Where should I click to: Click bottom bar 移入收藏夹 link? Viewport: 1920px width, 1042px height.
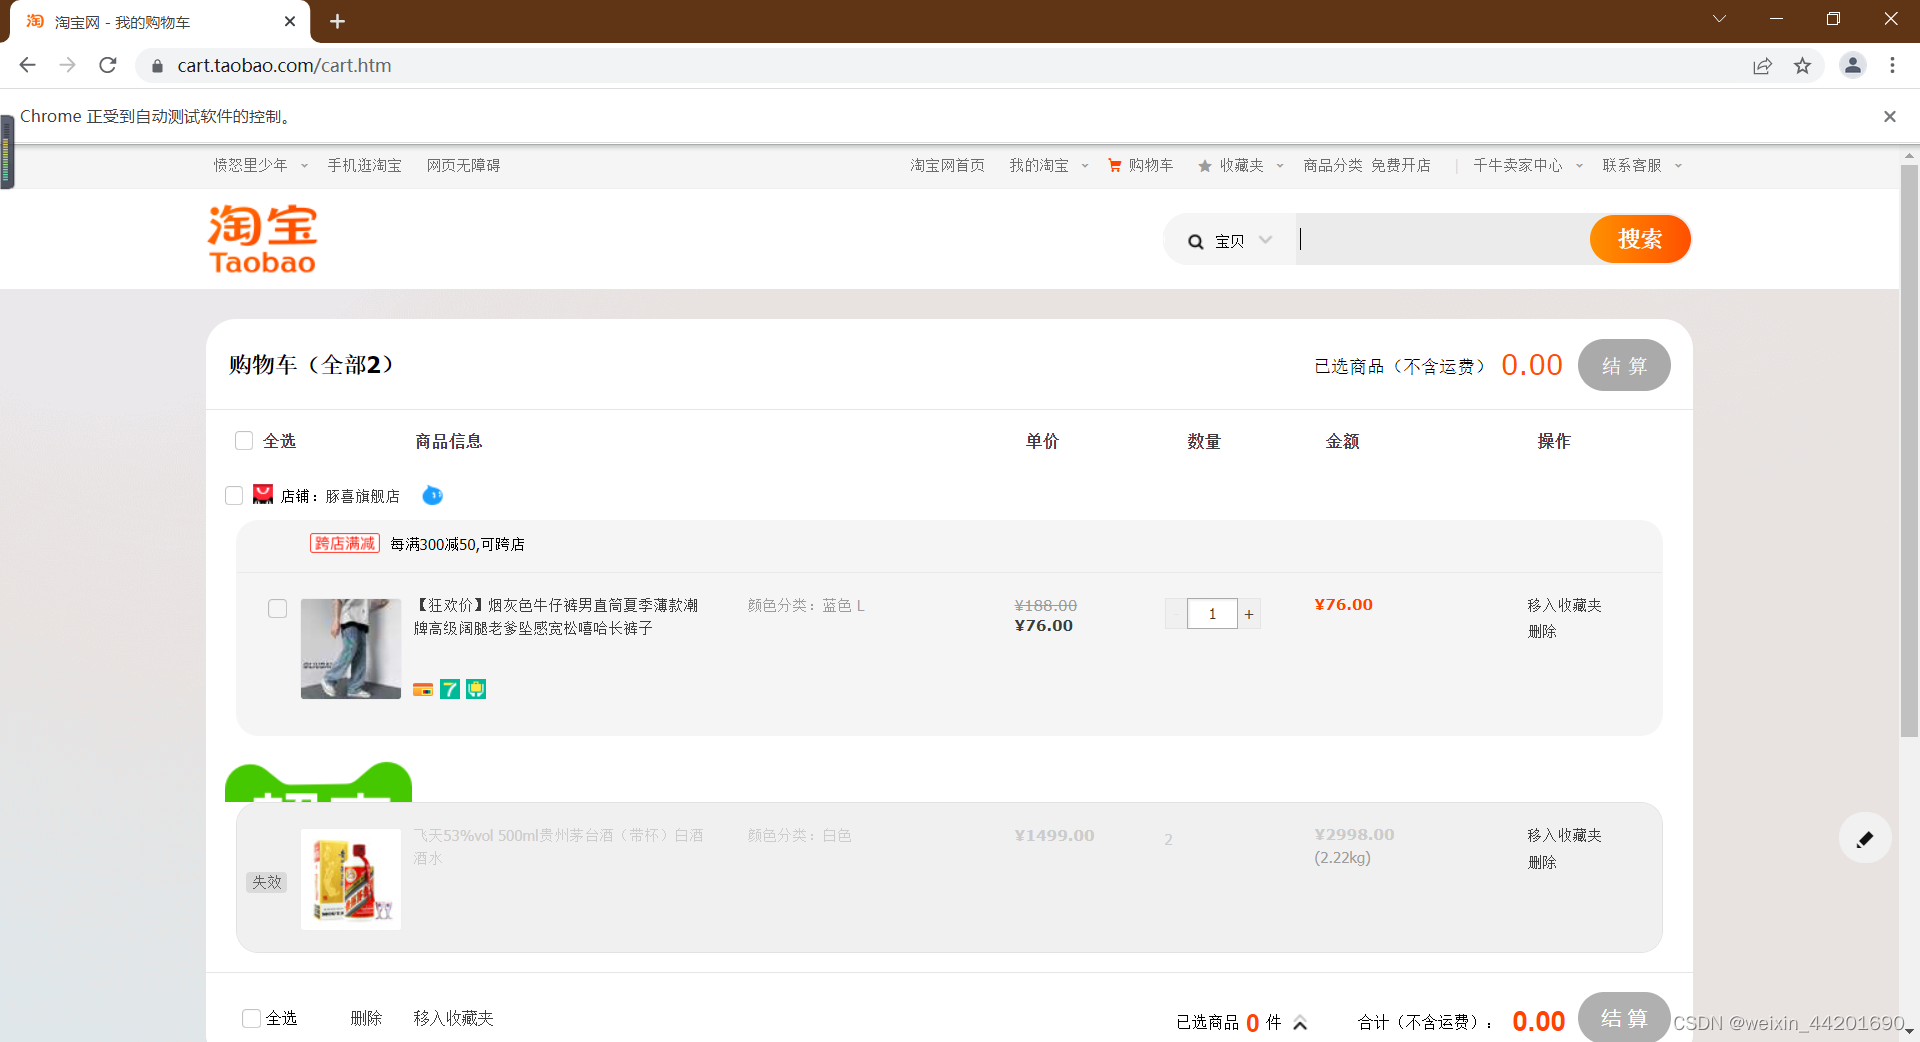(x=453, y=1018)
